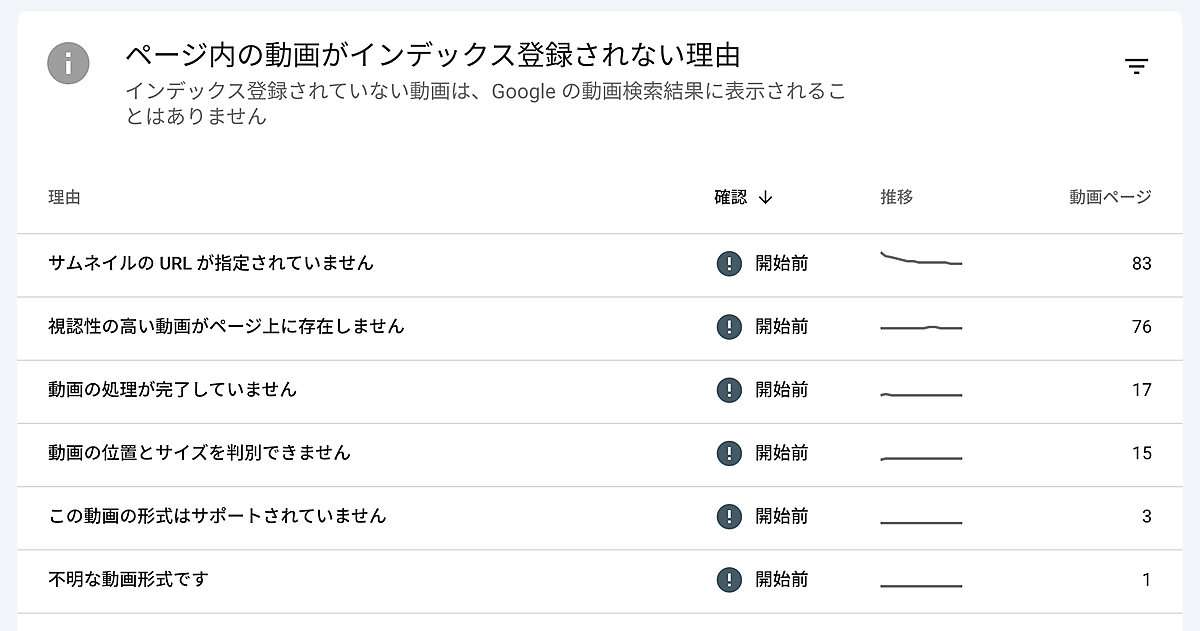Open the filter rows icon

(x=1136, y=67)
